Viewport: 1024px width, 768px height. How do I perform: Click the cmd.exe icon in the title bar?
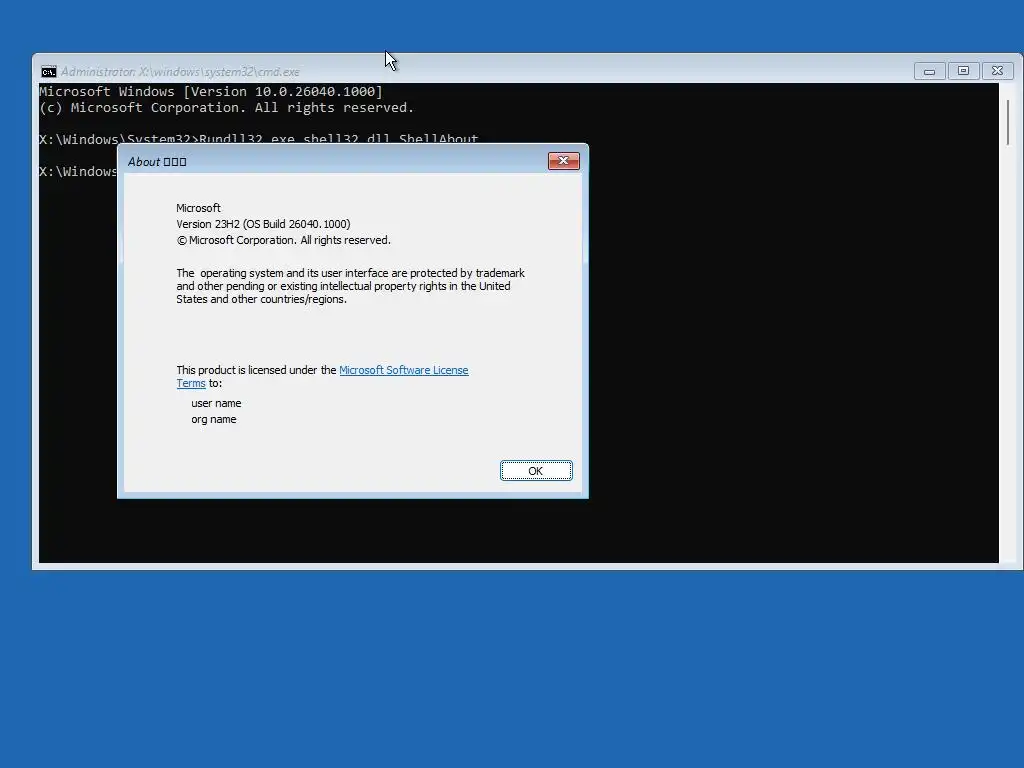(48, 71)
